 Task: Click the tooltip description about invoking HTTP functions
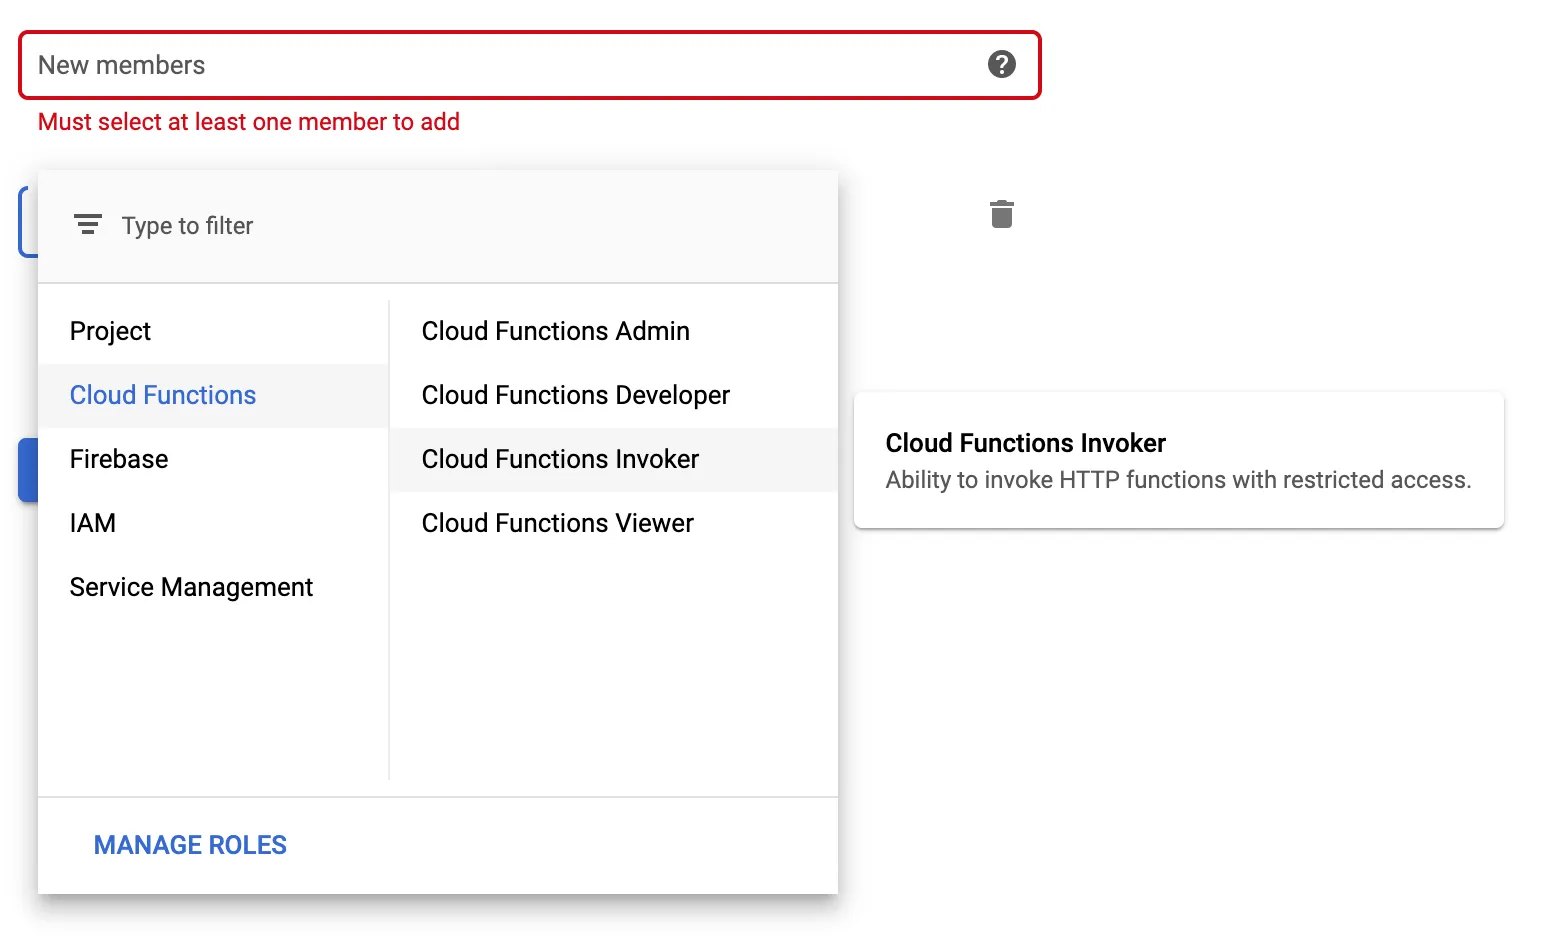point(1177,480)
